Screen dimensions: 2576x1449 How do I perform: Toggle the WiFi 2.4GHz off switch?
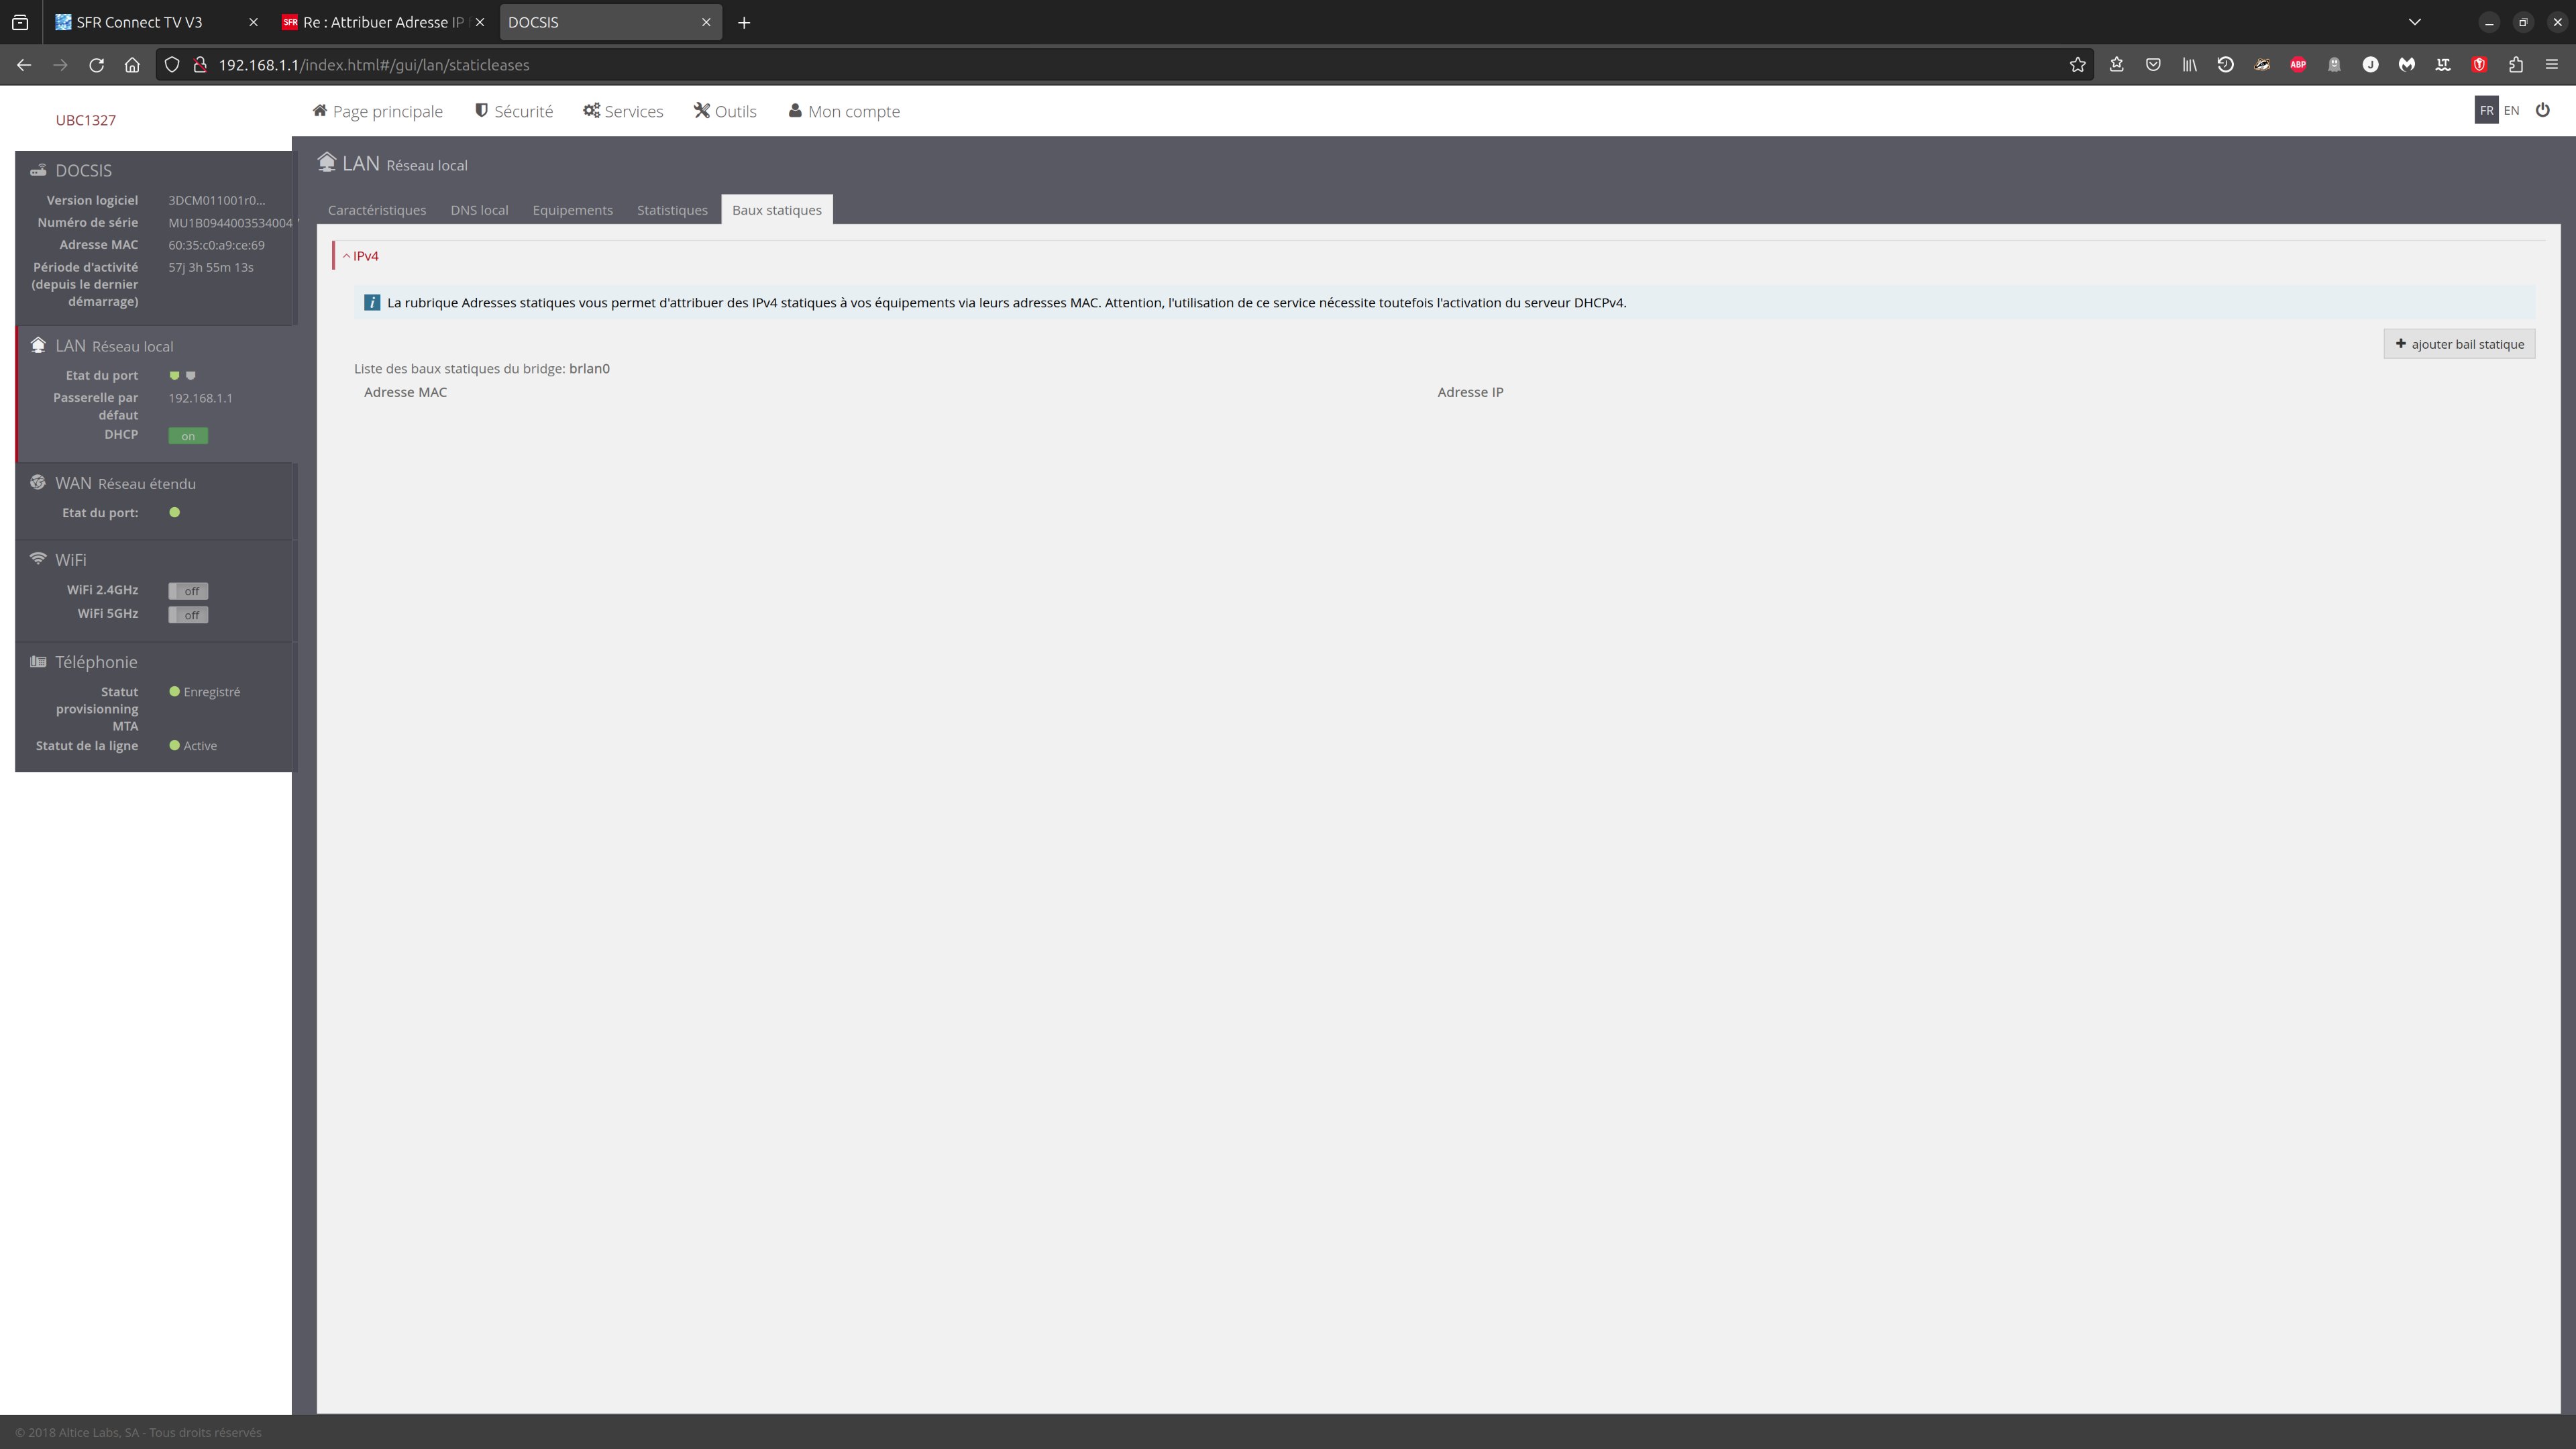tap(188, 591)
